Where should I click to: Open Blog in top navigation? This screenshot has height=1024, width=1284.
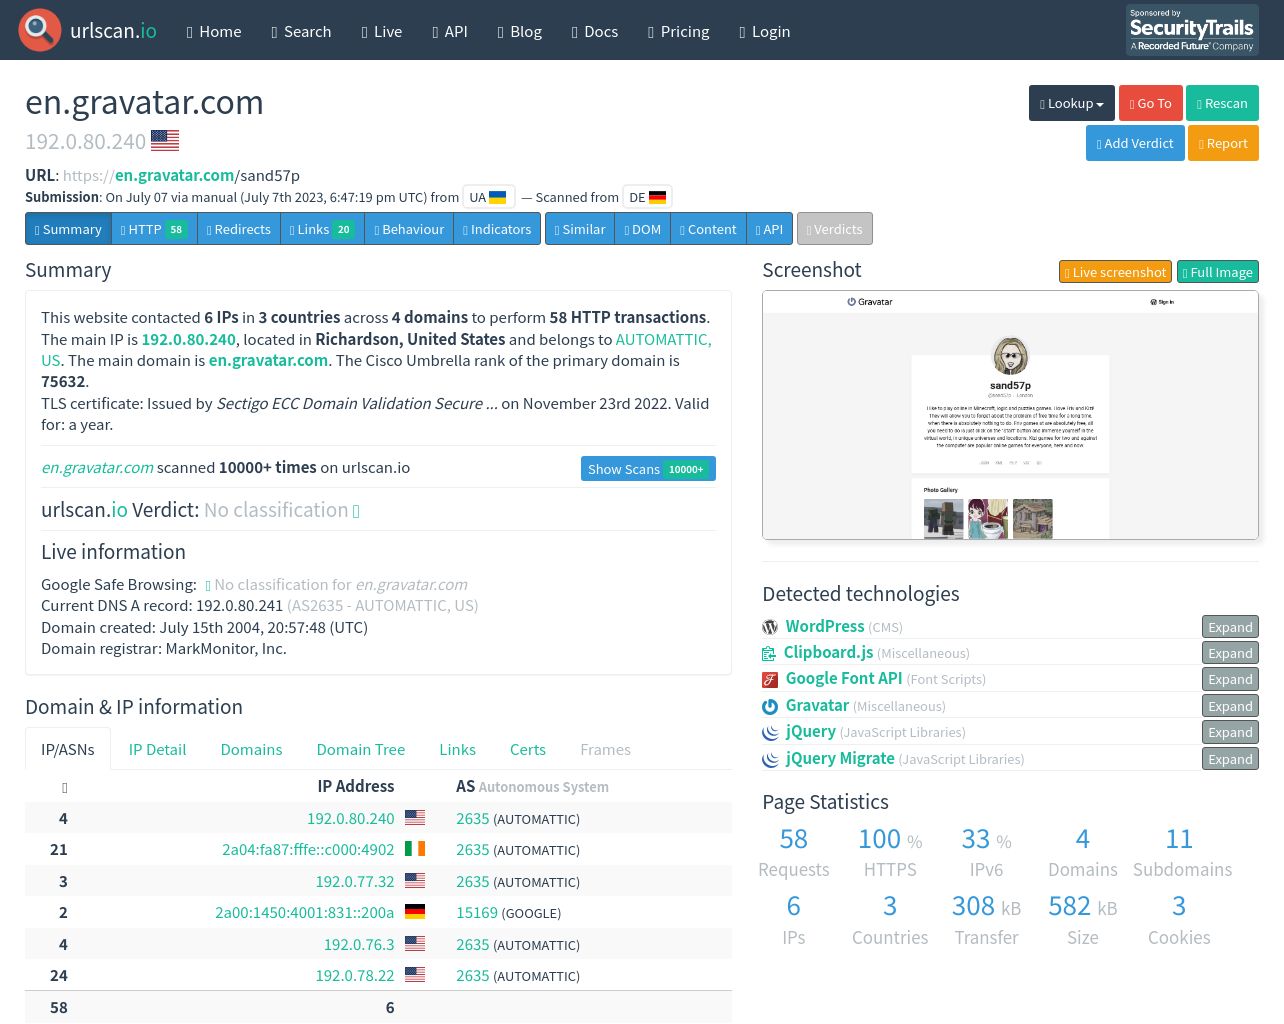point(520,31)
